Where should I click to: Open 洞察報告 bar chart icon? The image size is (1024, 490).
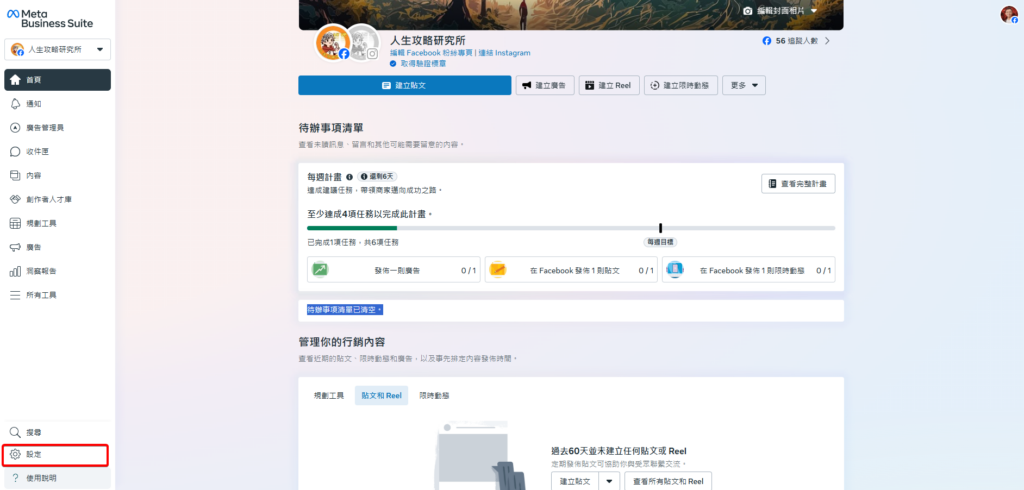coord(15,271)
